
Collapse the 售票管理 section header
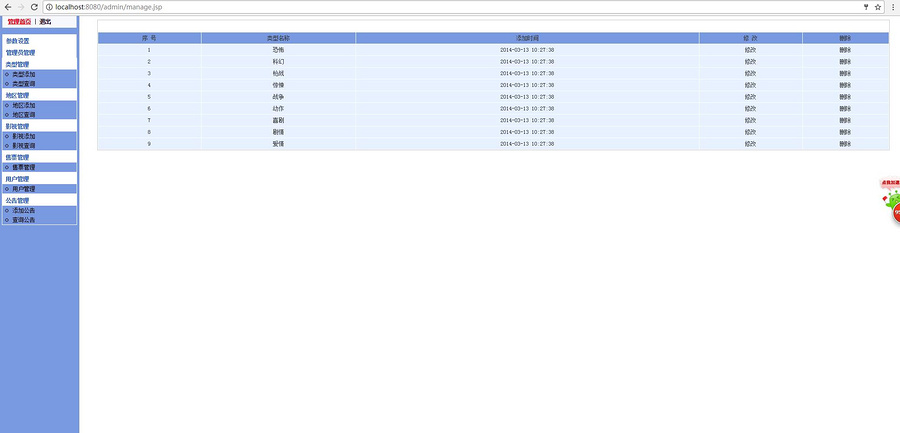click(x=17, y=157)
